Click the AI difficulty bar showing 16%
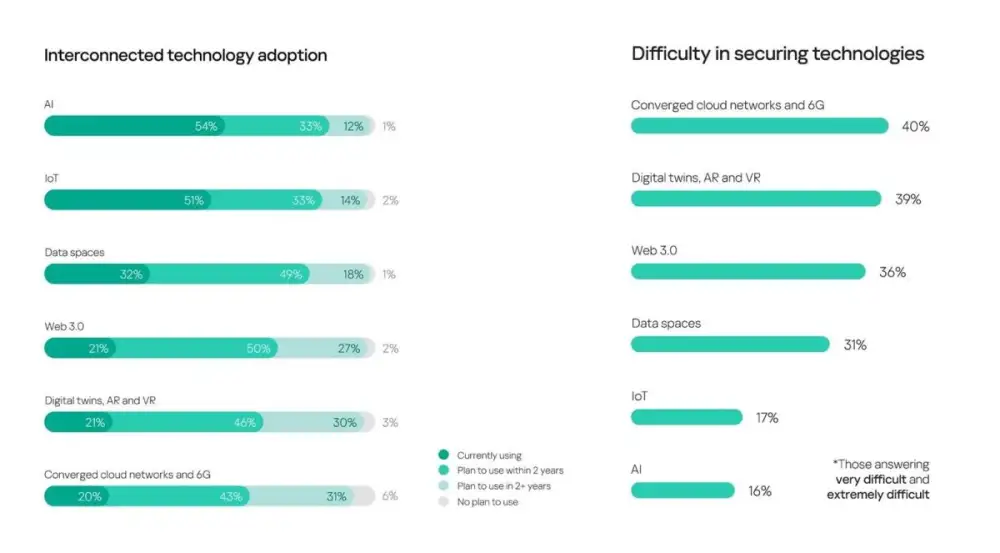Image resolution: width=1000 pixels, height=553 pixels. click(683, 490)
